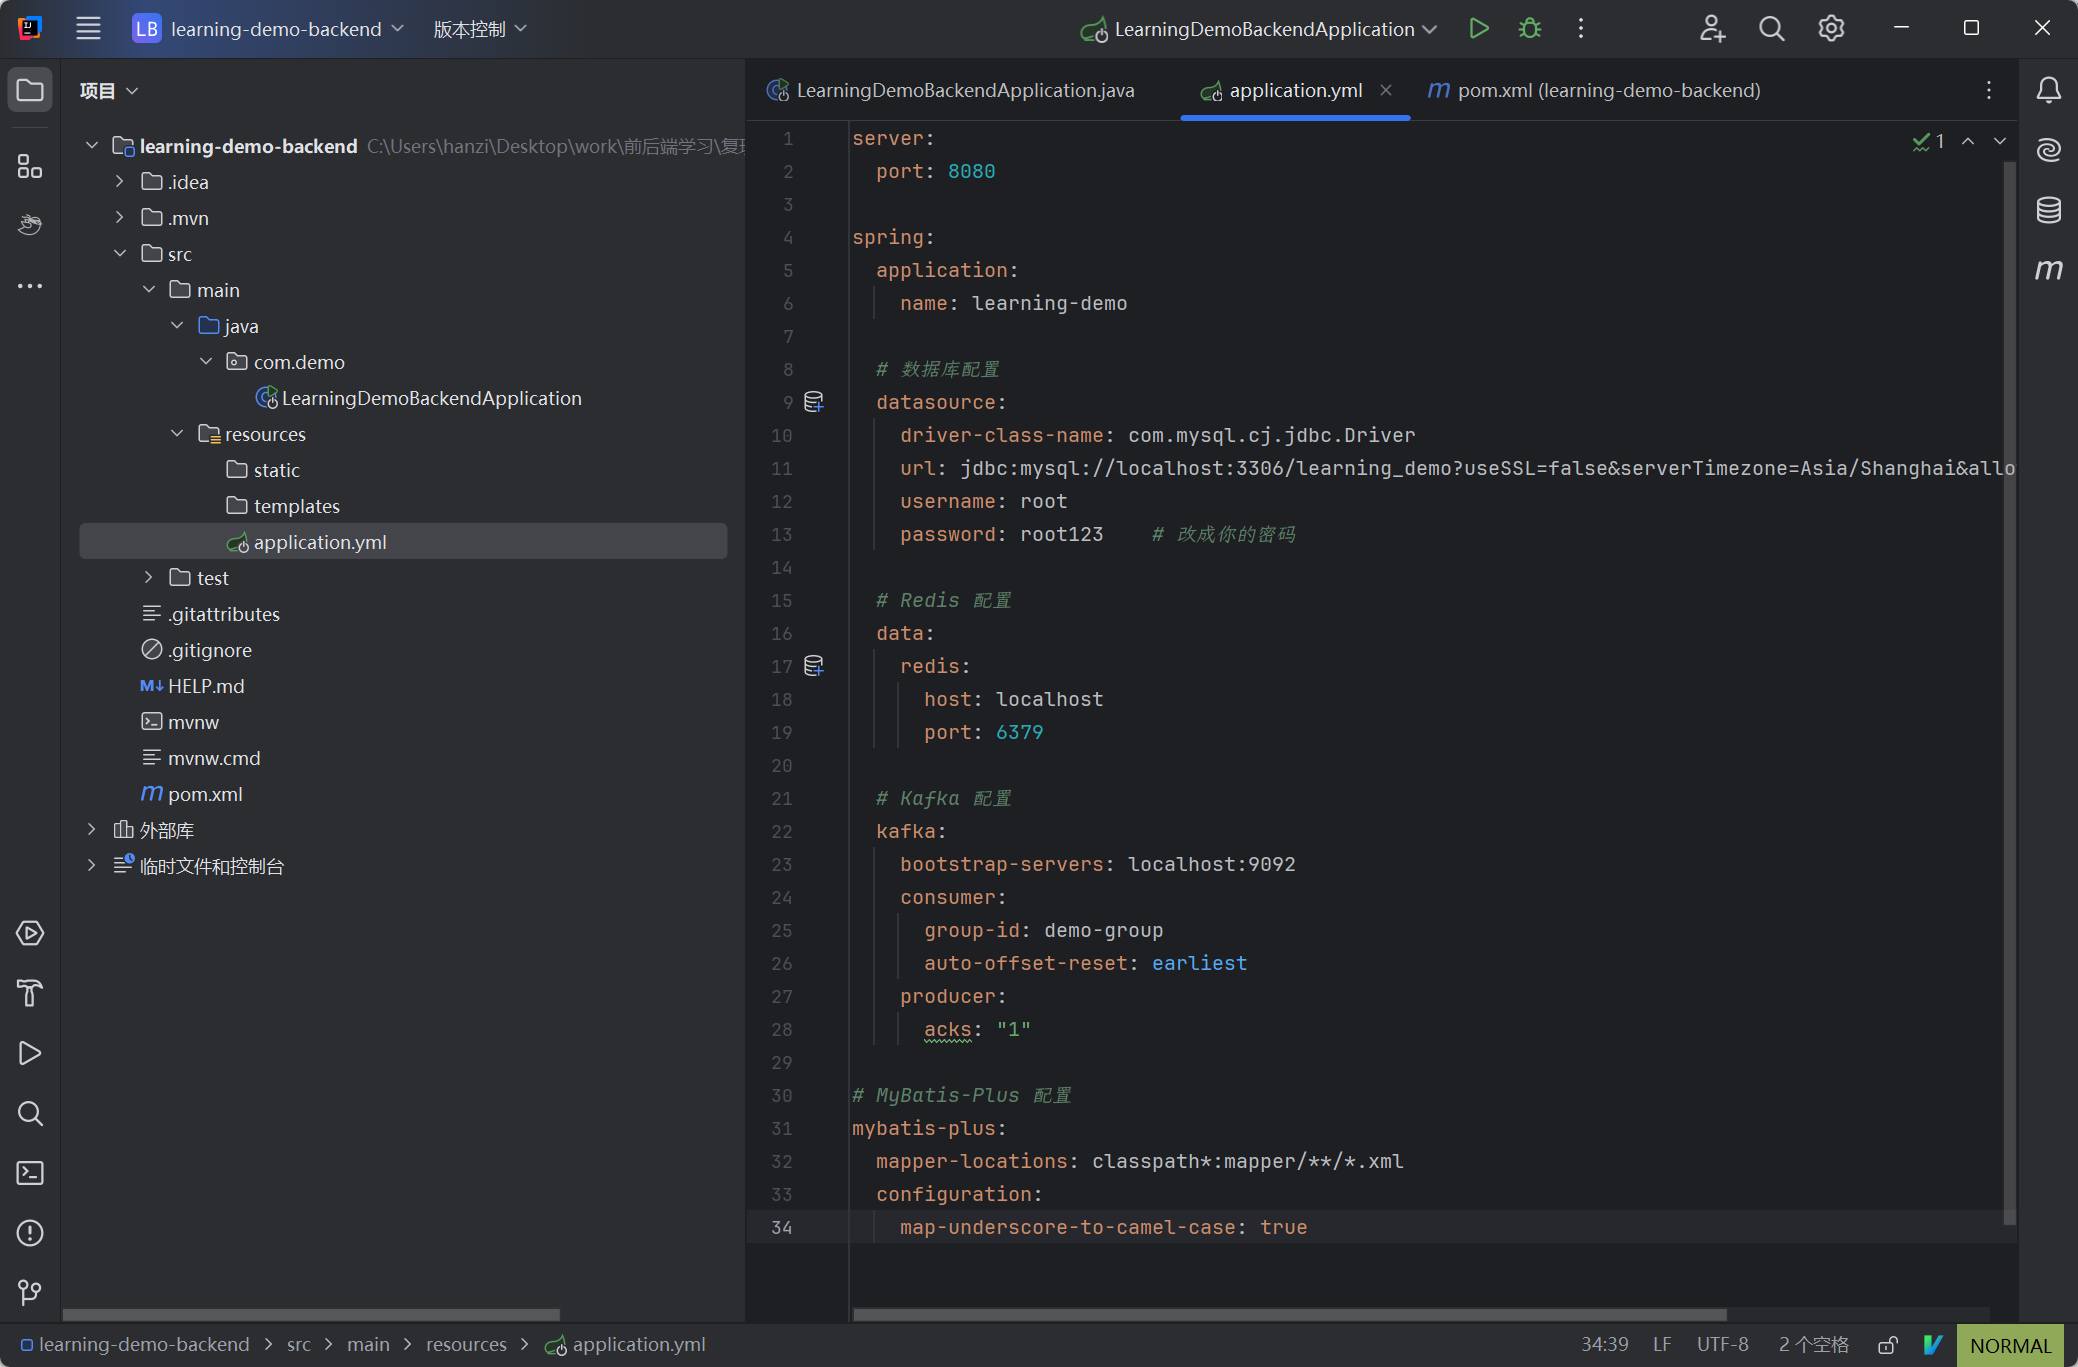2078x1367 pixels.
Task: Open the Problems tool window icon
Action: (30, 1233)
